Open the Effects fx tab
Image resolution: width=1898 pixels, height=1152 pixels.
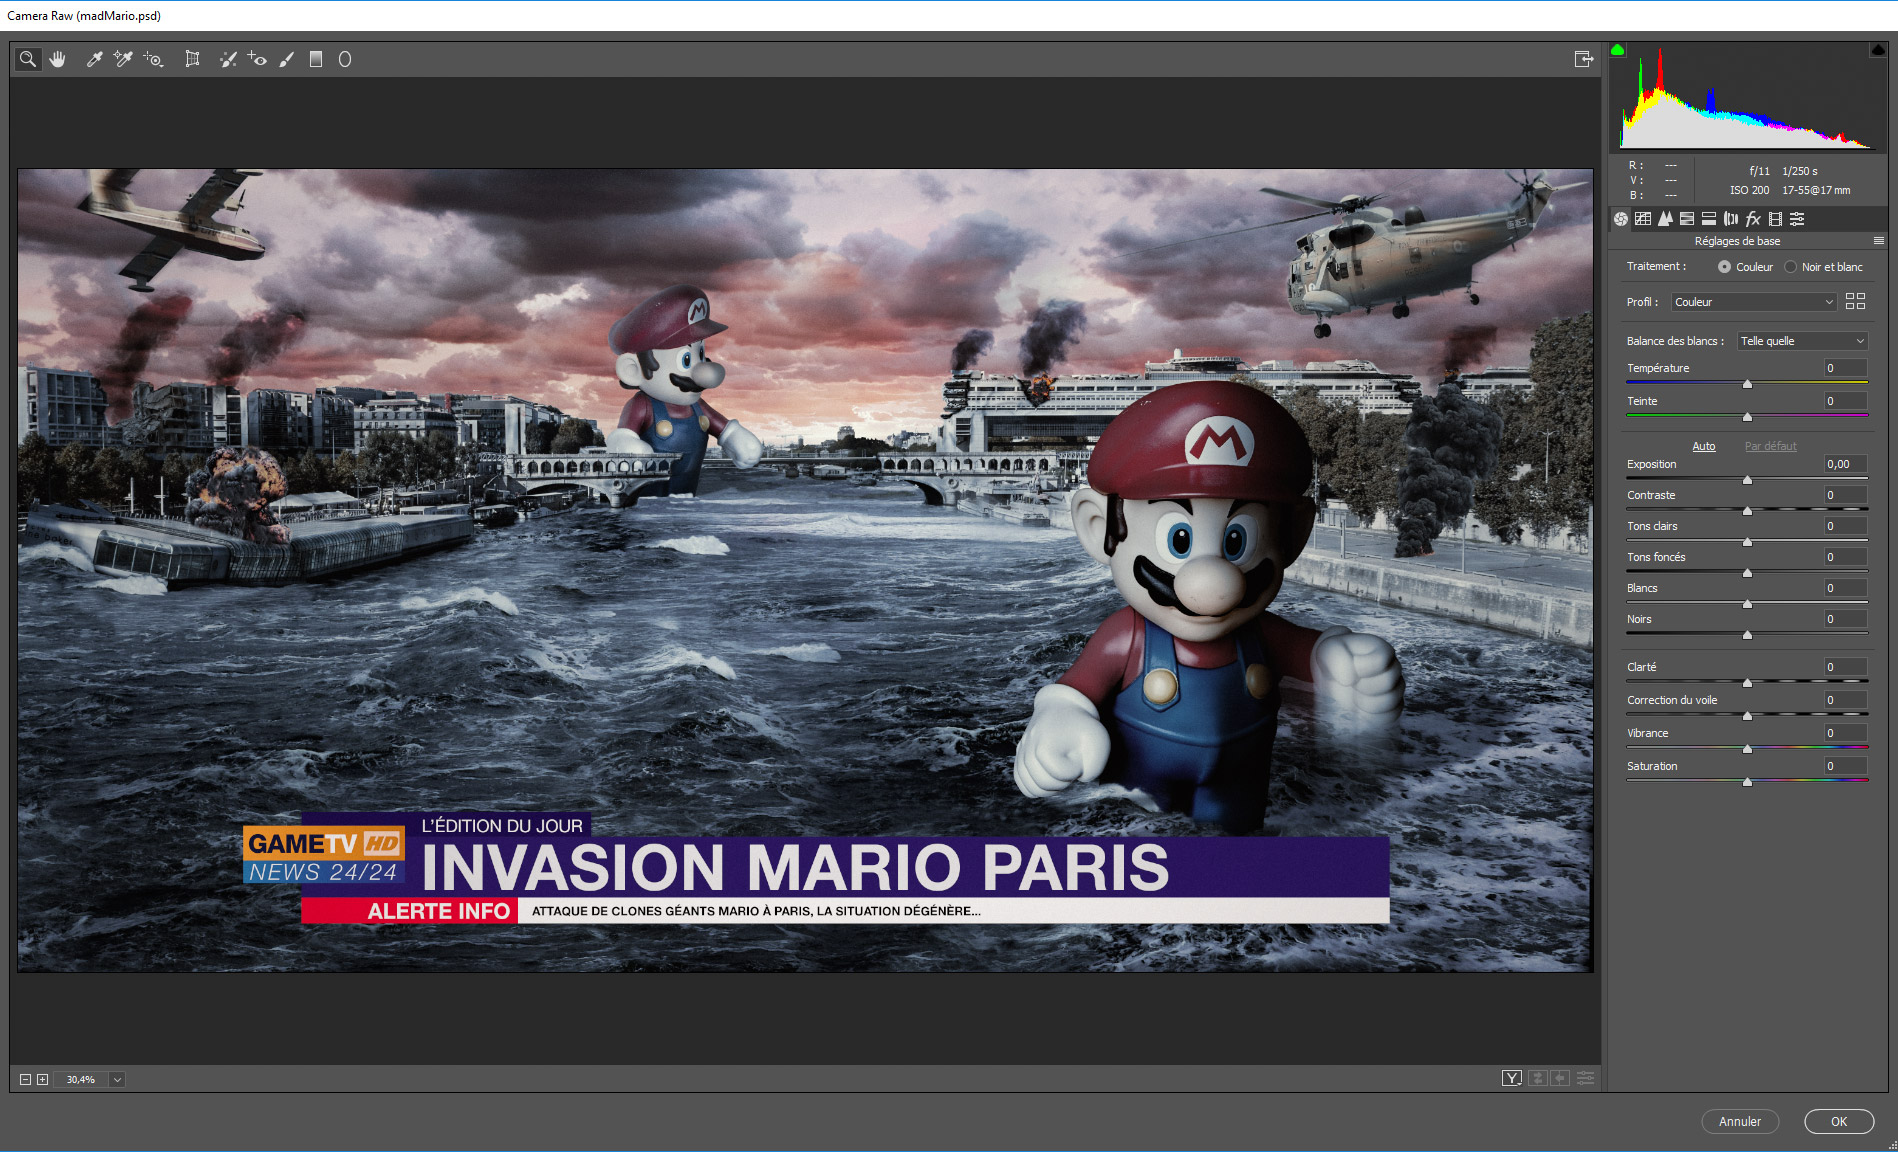[x=1753, y=219]
